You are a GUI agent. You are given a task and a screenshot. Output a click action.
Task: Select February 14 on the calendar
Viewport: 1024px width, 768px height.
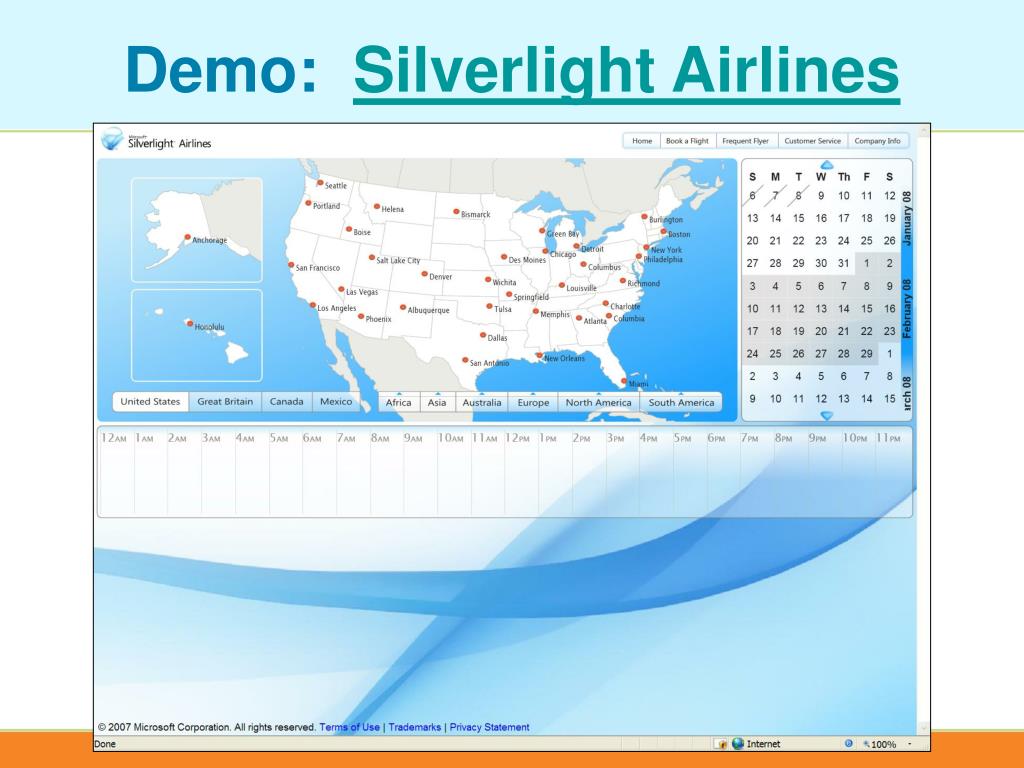pos(844,308)
